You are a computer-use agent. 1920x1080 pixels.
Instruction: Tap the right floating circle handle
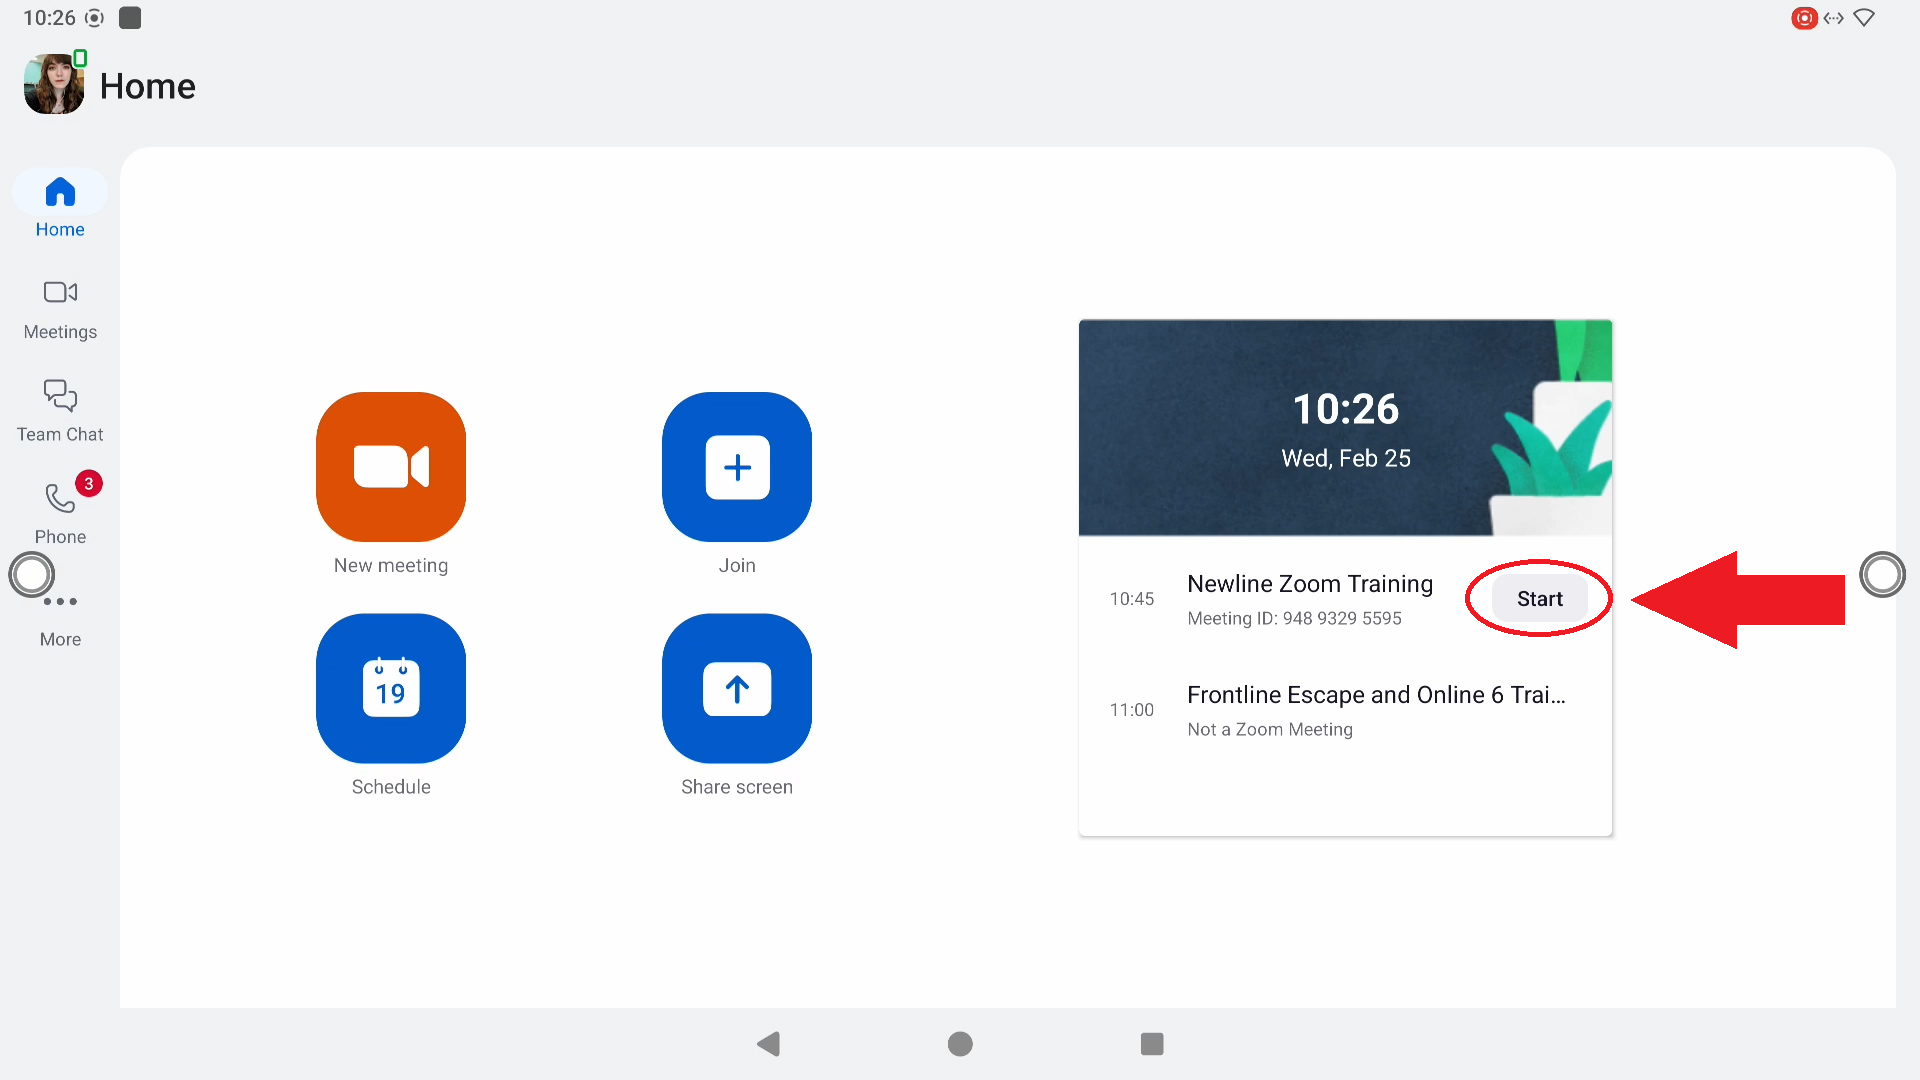[1882, 575]
